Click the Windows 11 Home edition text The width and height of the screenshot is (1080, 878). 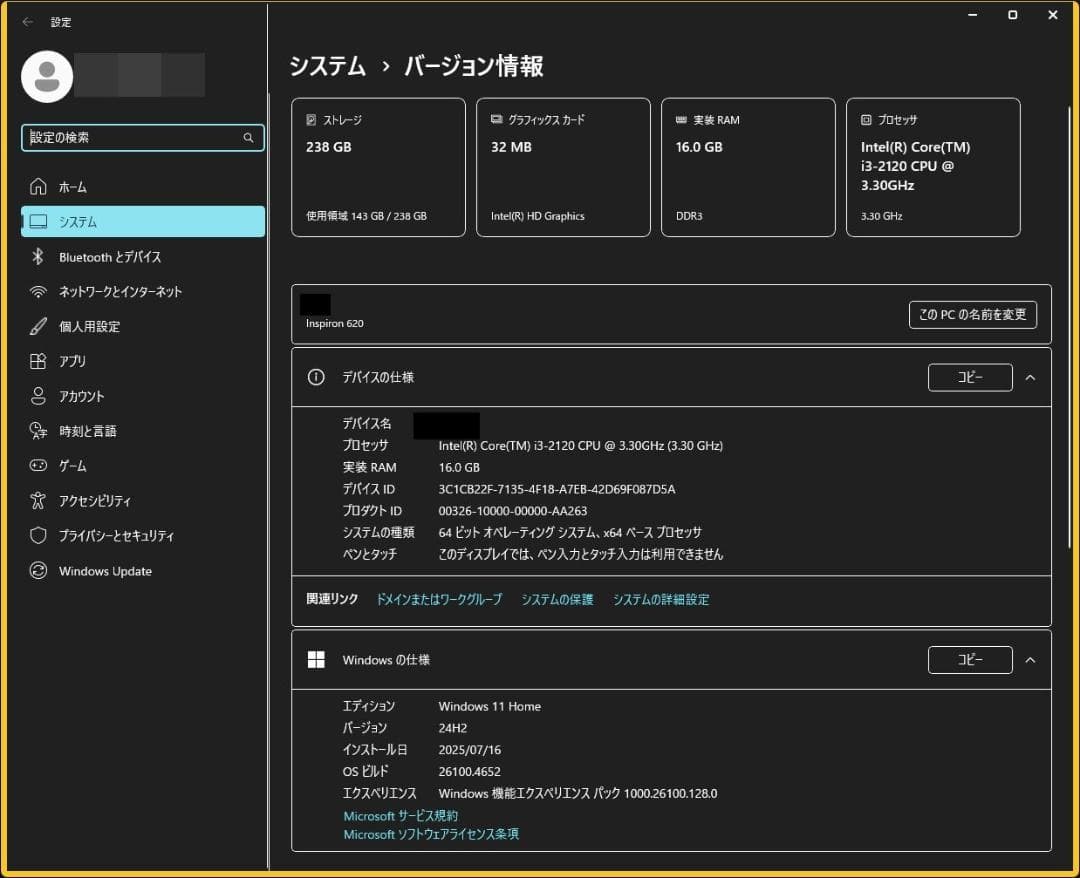click(489, 707)
